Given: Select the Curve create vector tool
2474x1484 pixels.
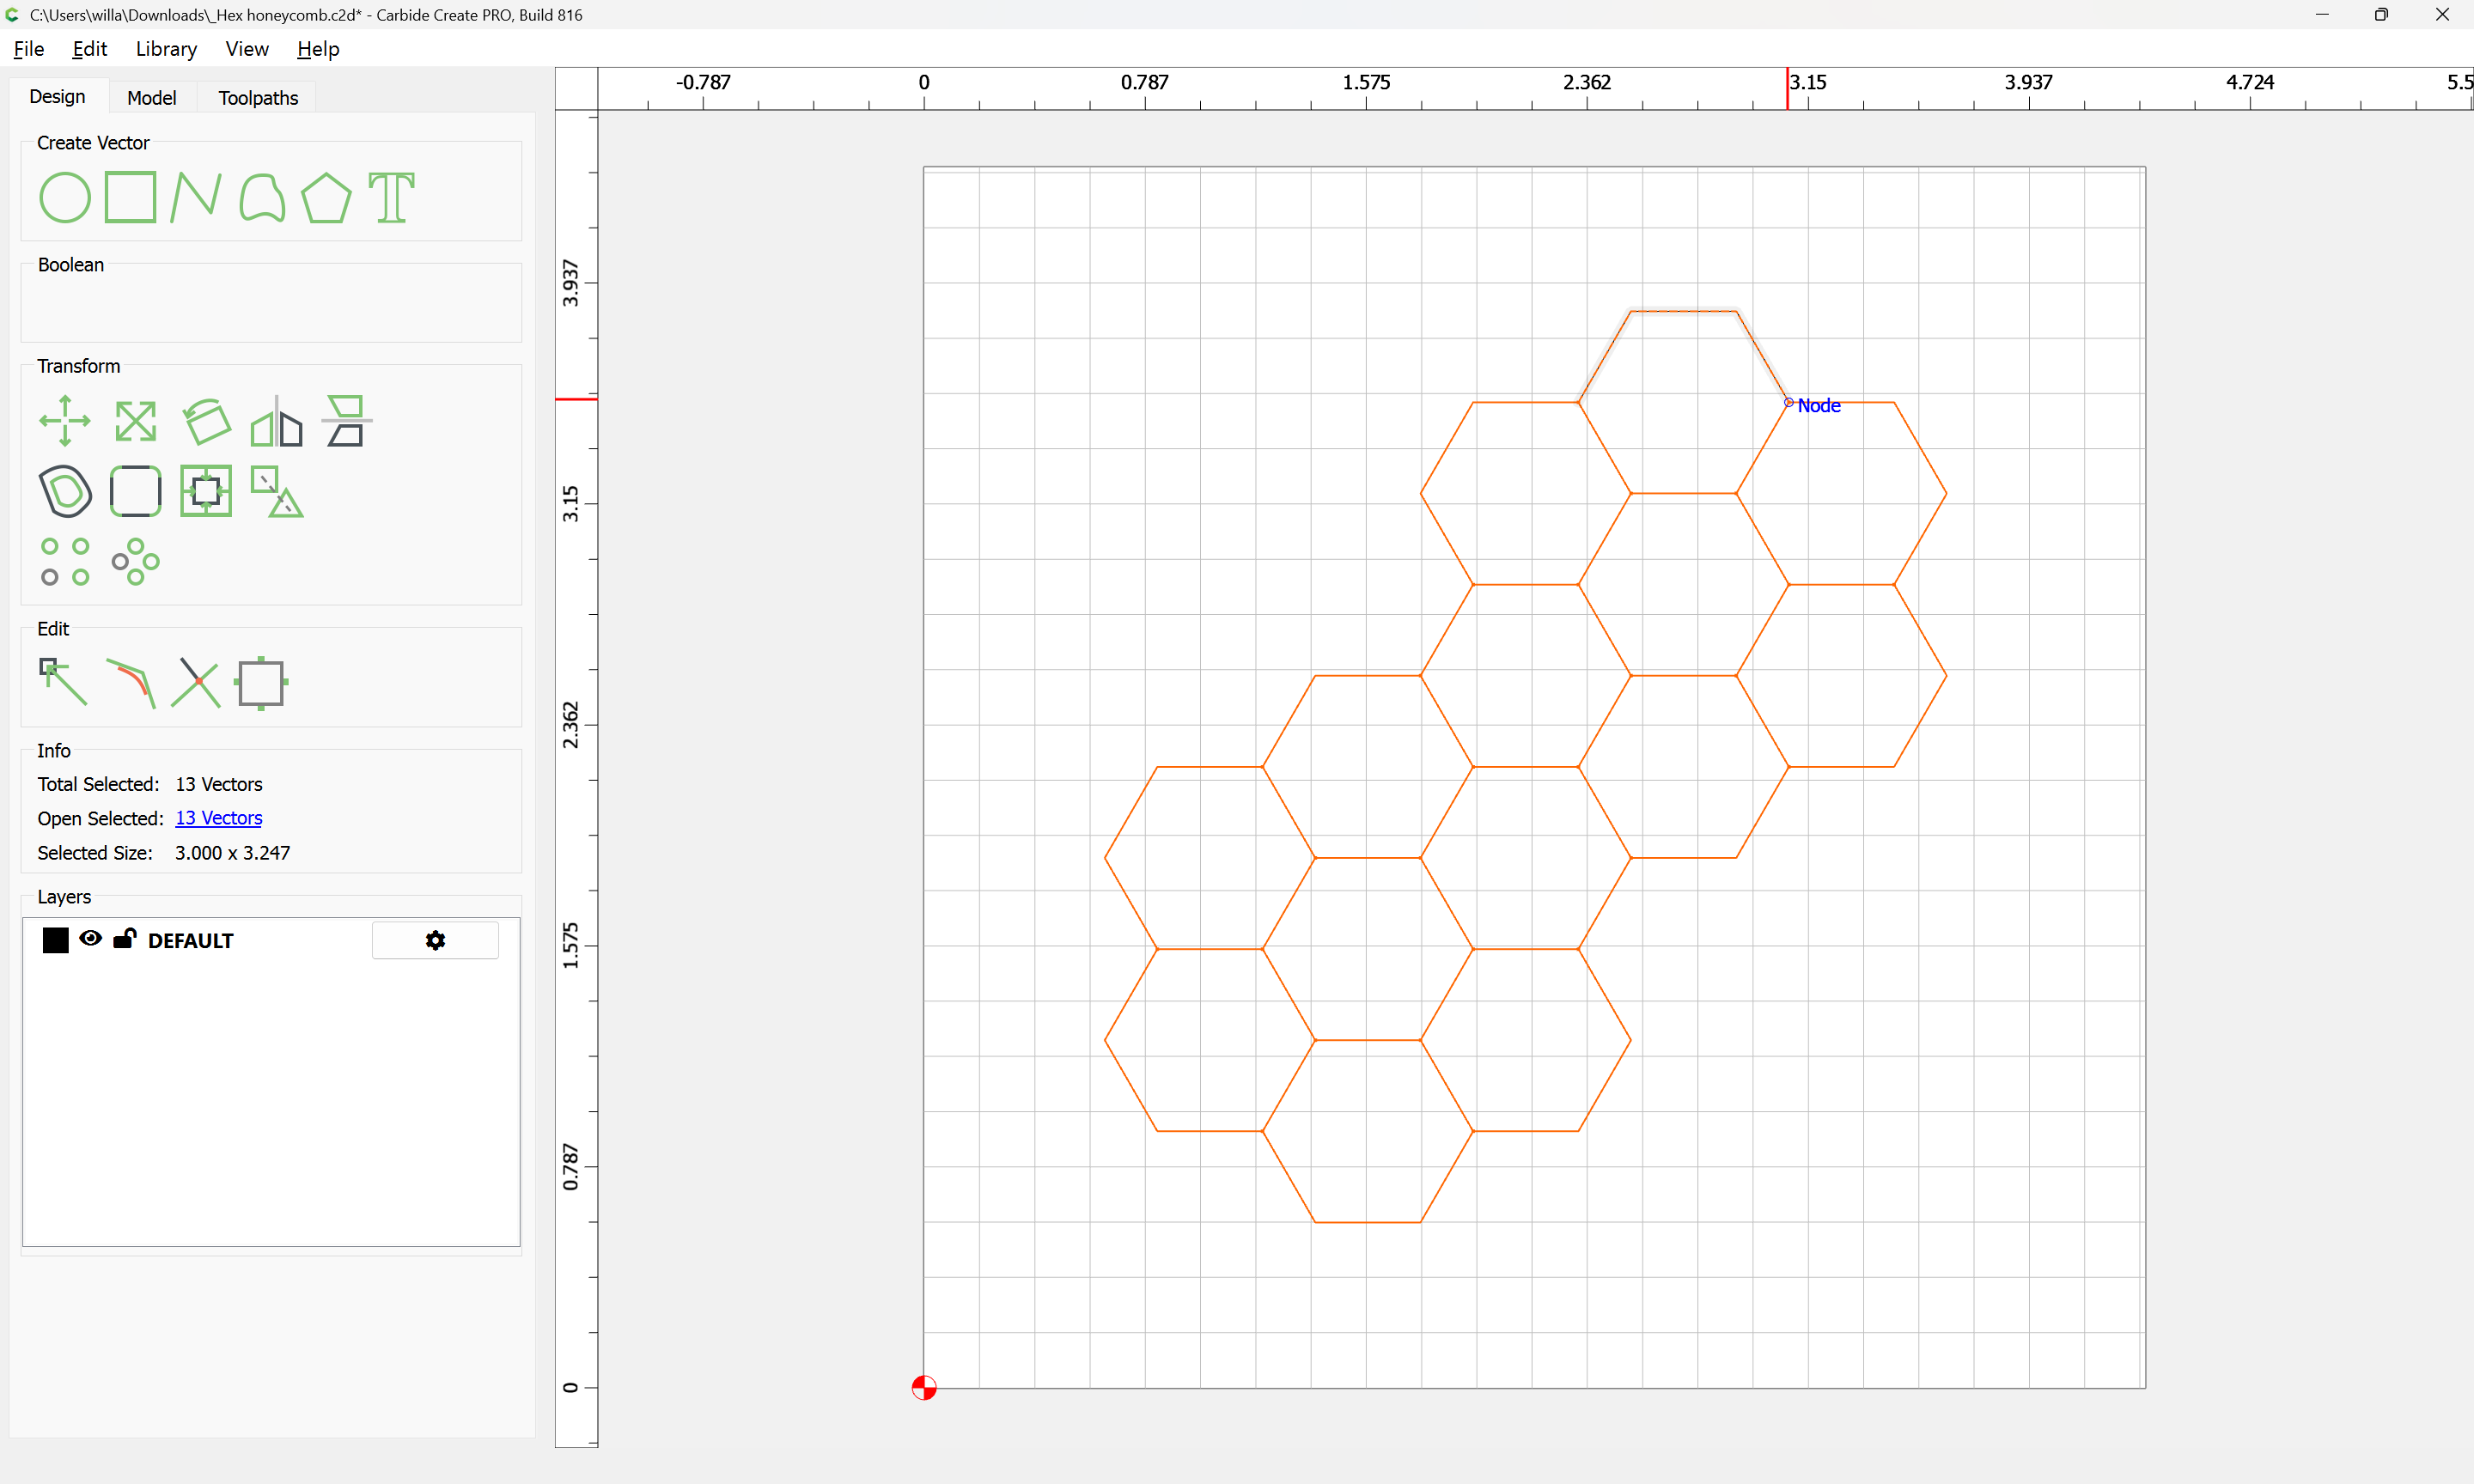Looking at the screenshot, I should point(262,197).
